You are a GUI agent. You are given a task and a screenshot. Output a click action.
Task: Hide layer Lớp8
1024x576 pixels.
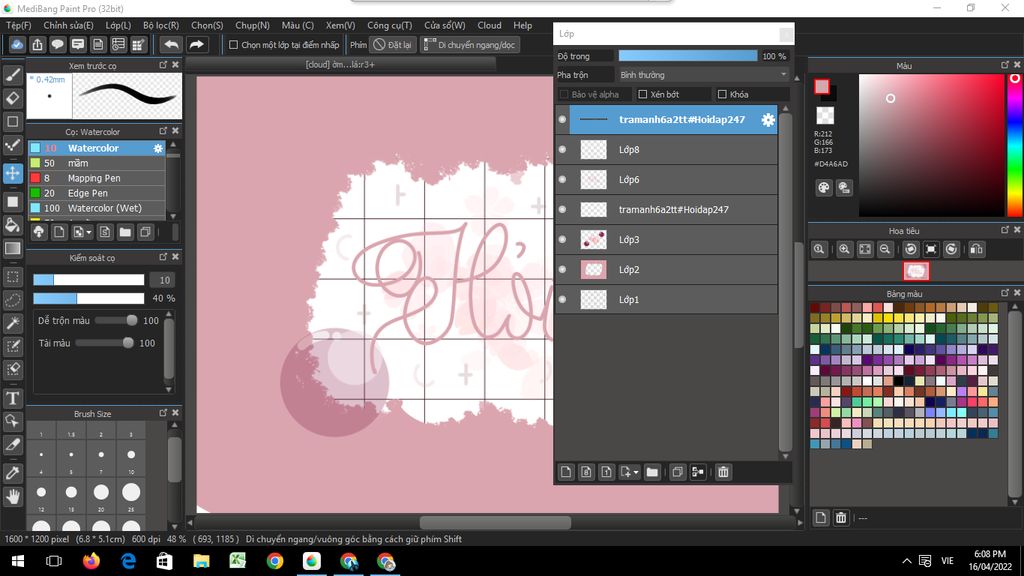click(x=562, y=150)
